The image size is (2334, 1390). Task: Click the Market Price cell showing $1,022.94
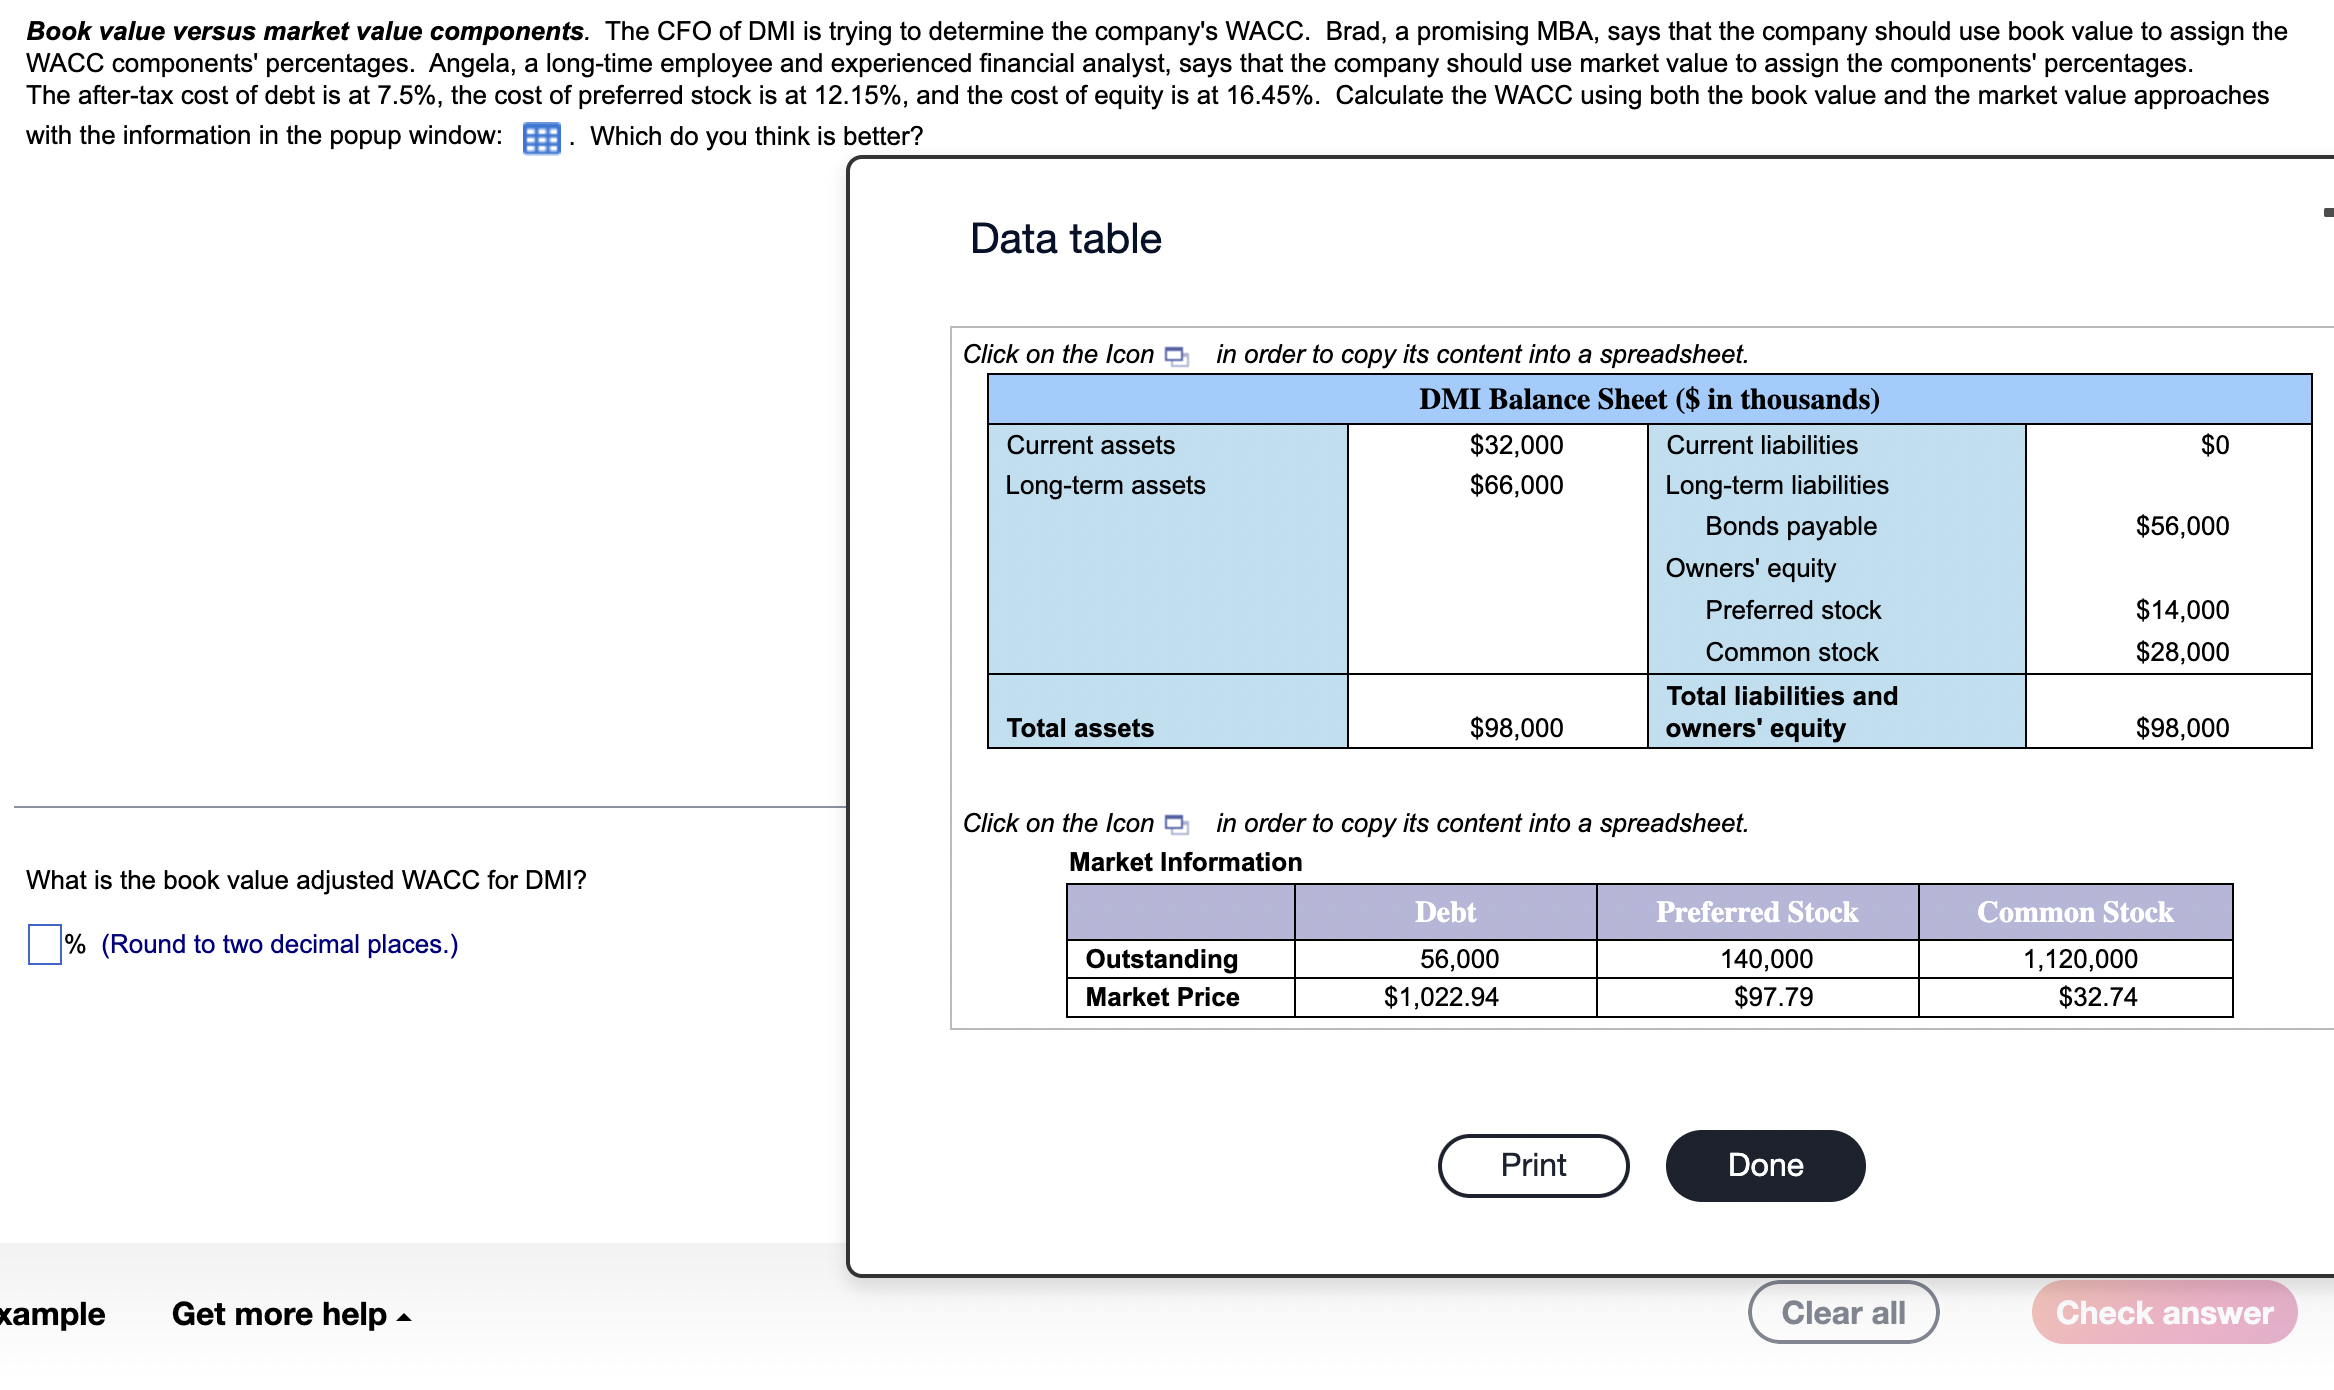coord(1441,996)
